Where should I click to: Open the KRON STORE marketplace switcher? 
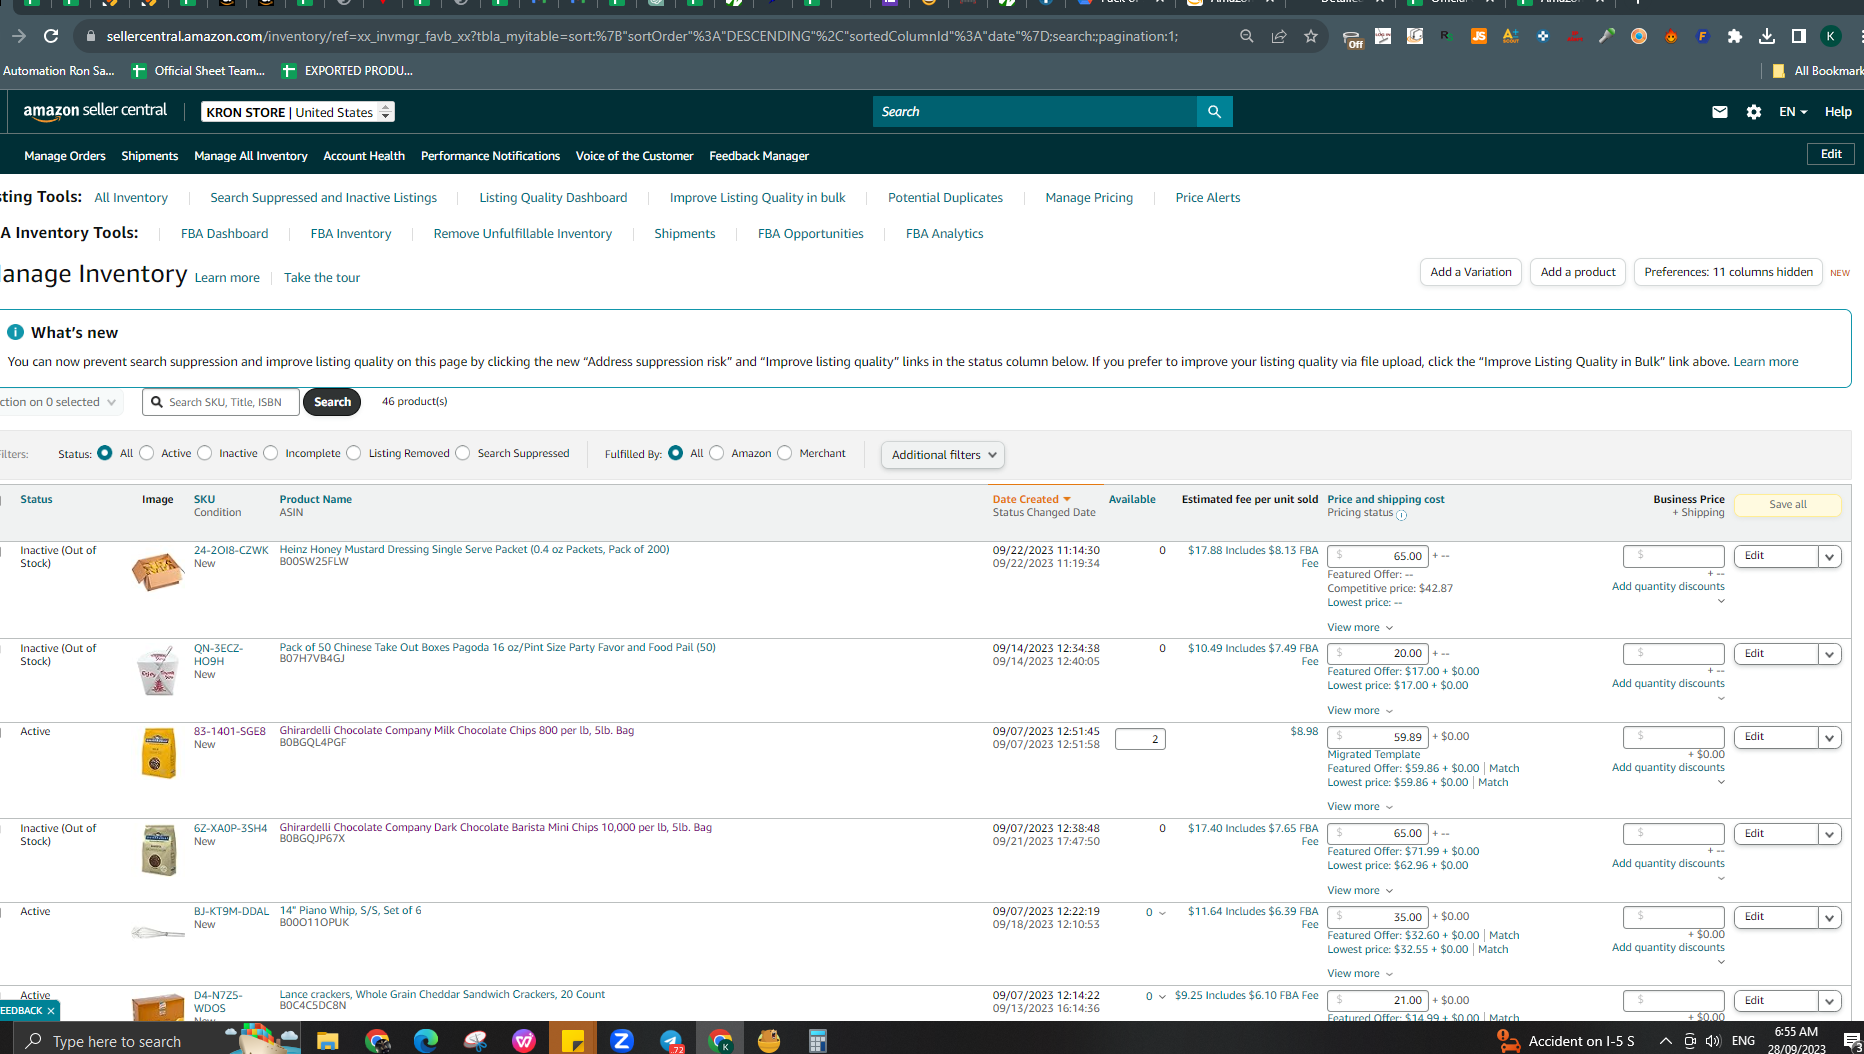click(298, 112)
